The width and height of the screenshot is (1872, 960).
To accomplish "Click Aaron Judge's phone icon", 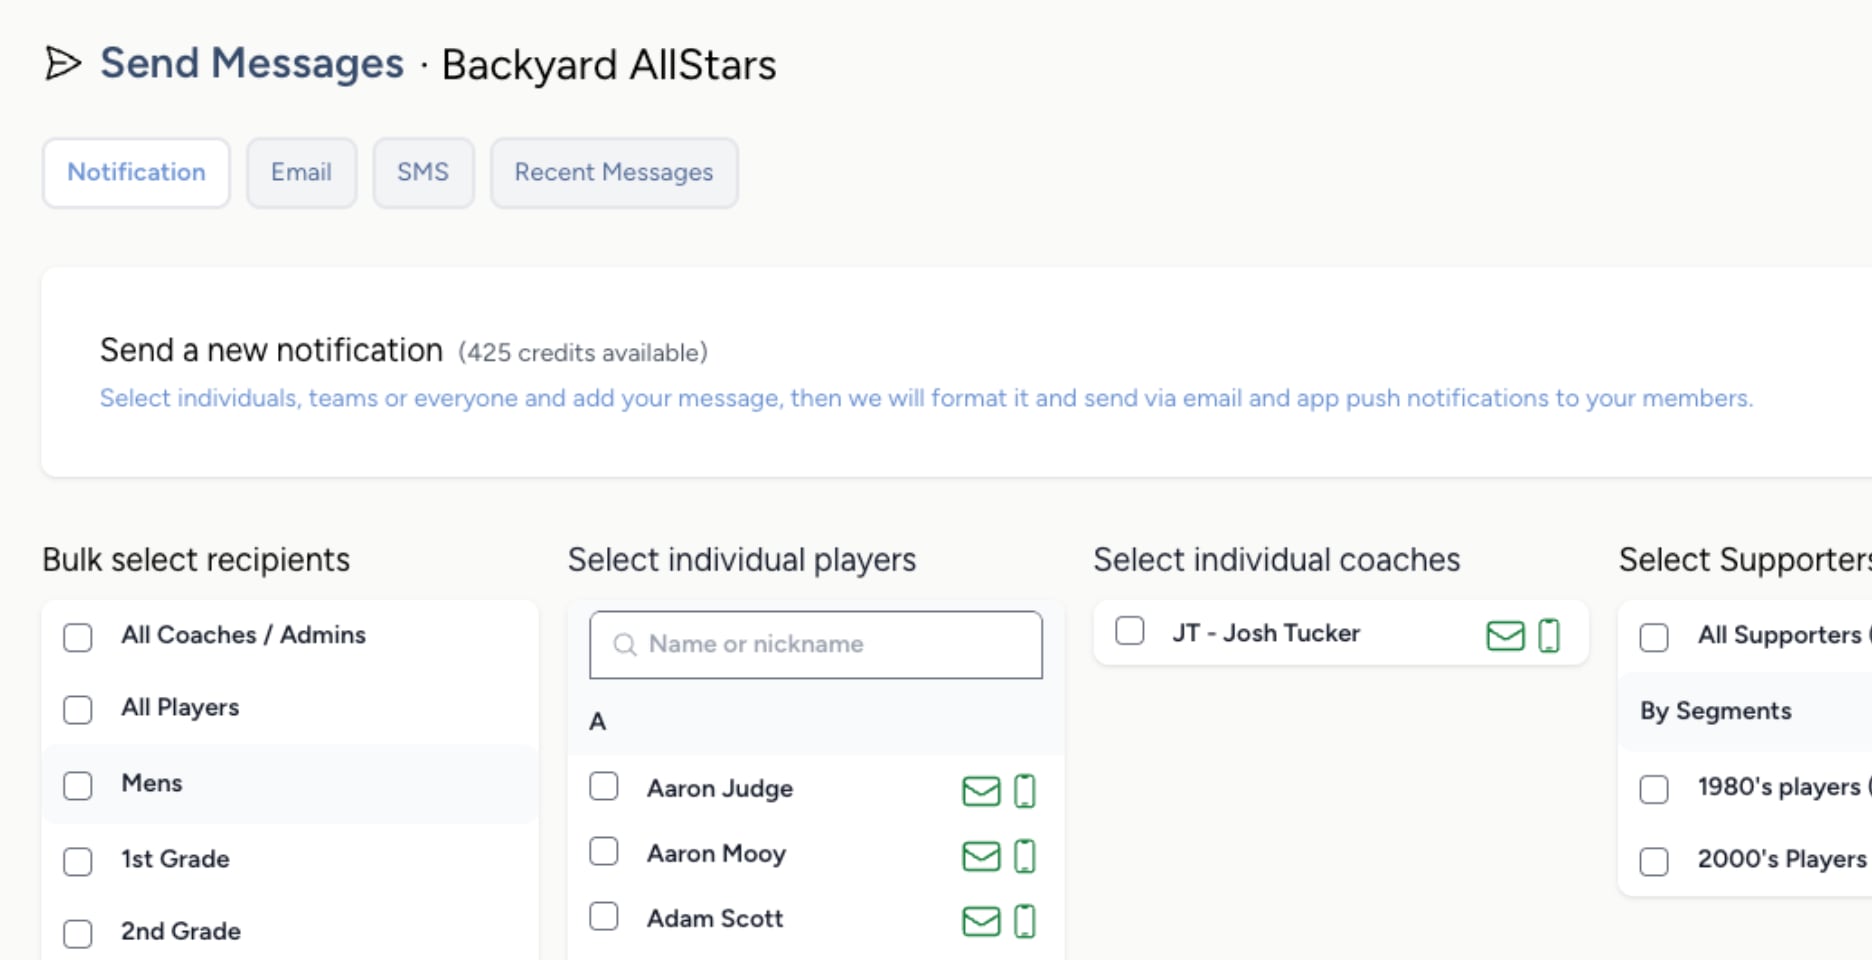I will (1025, 791).
